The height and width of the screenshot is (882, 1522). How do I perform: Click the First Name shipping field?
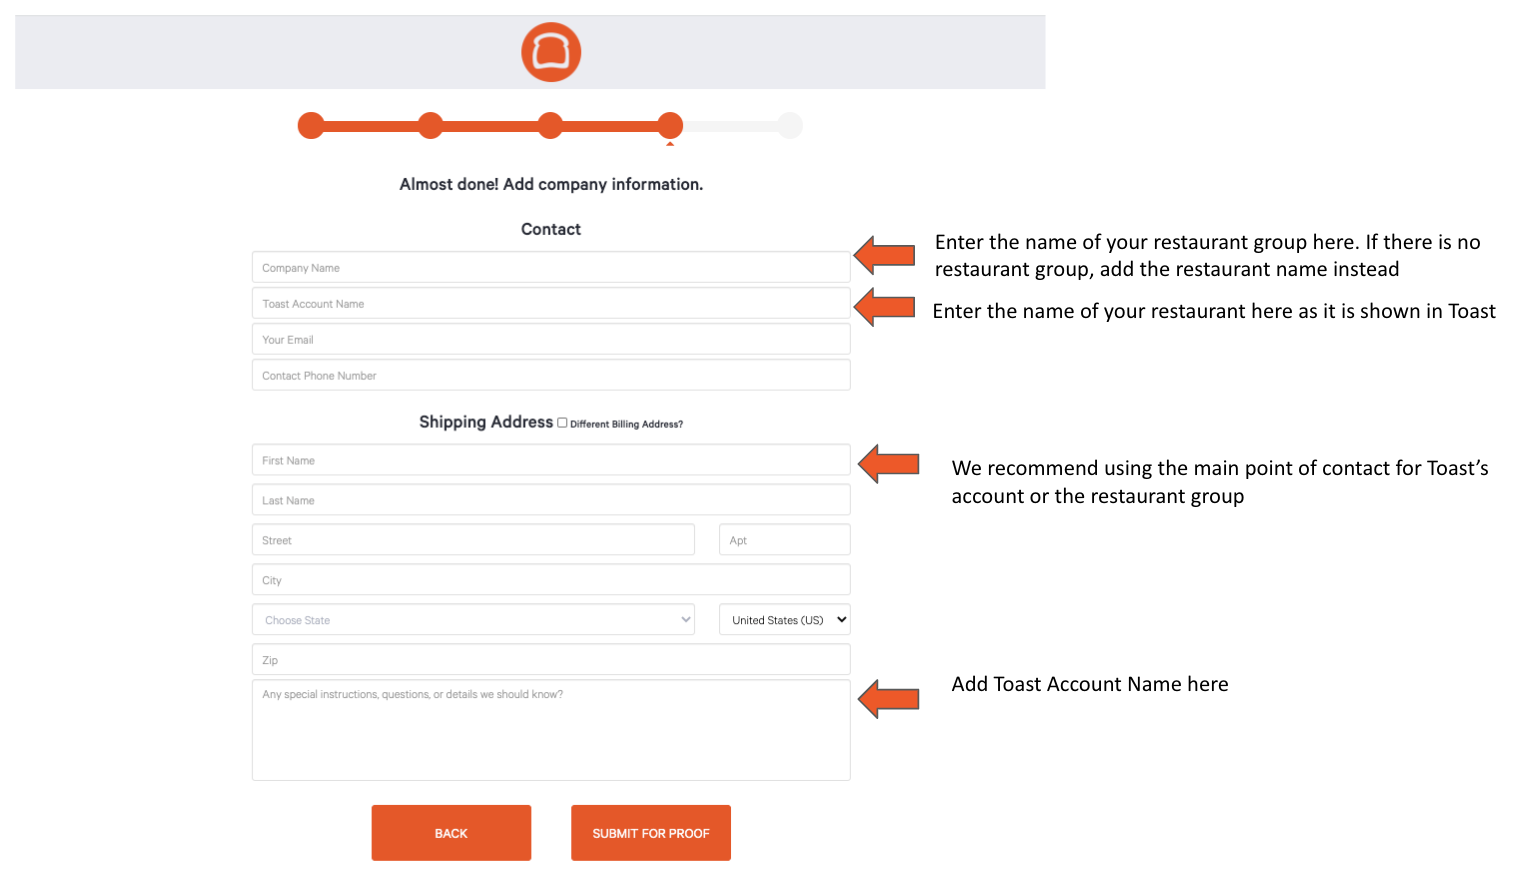pyautogui.click(x=550, y=461)
